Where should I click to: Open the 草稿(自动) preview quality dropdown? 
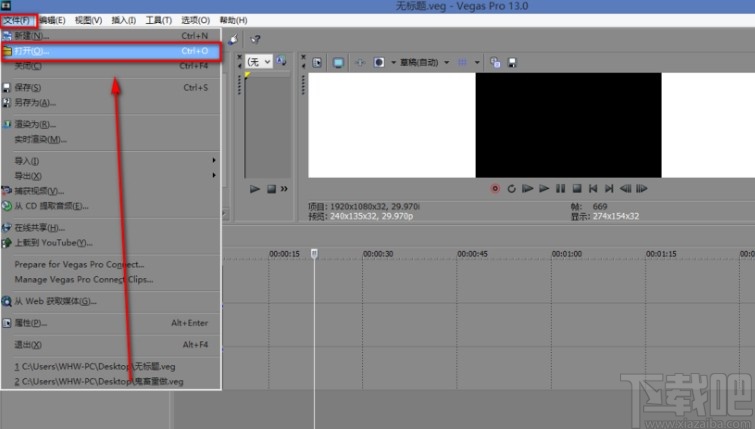(424, 63)
